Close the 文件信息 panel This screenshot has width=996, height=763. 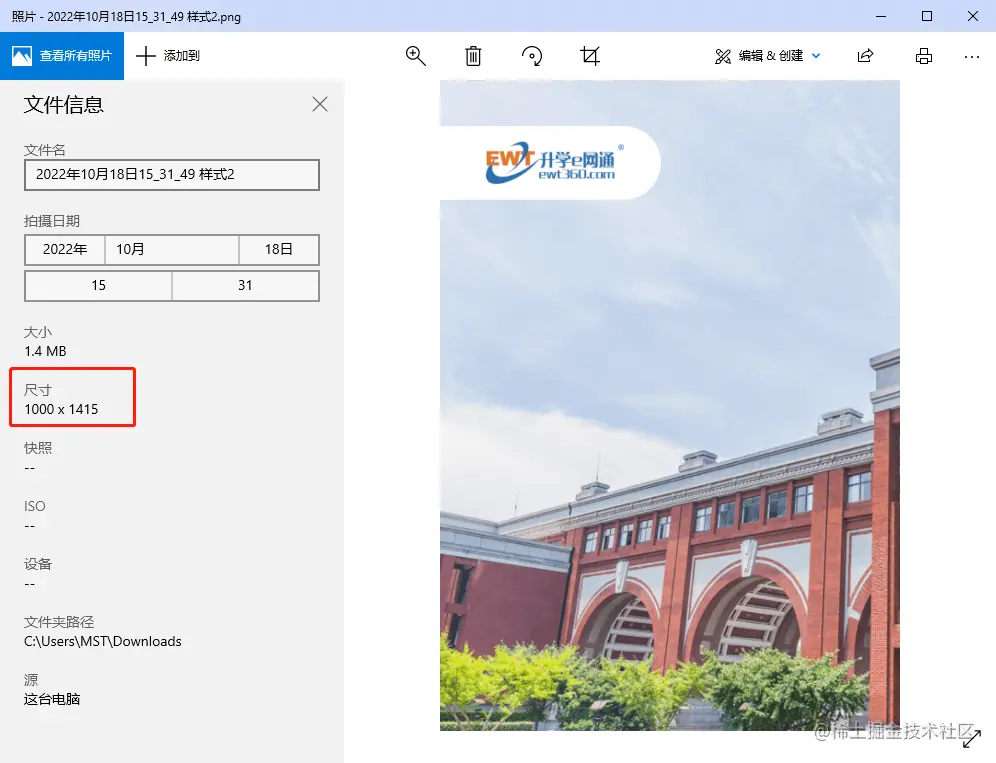tap(320, 104)
